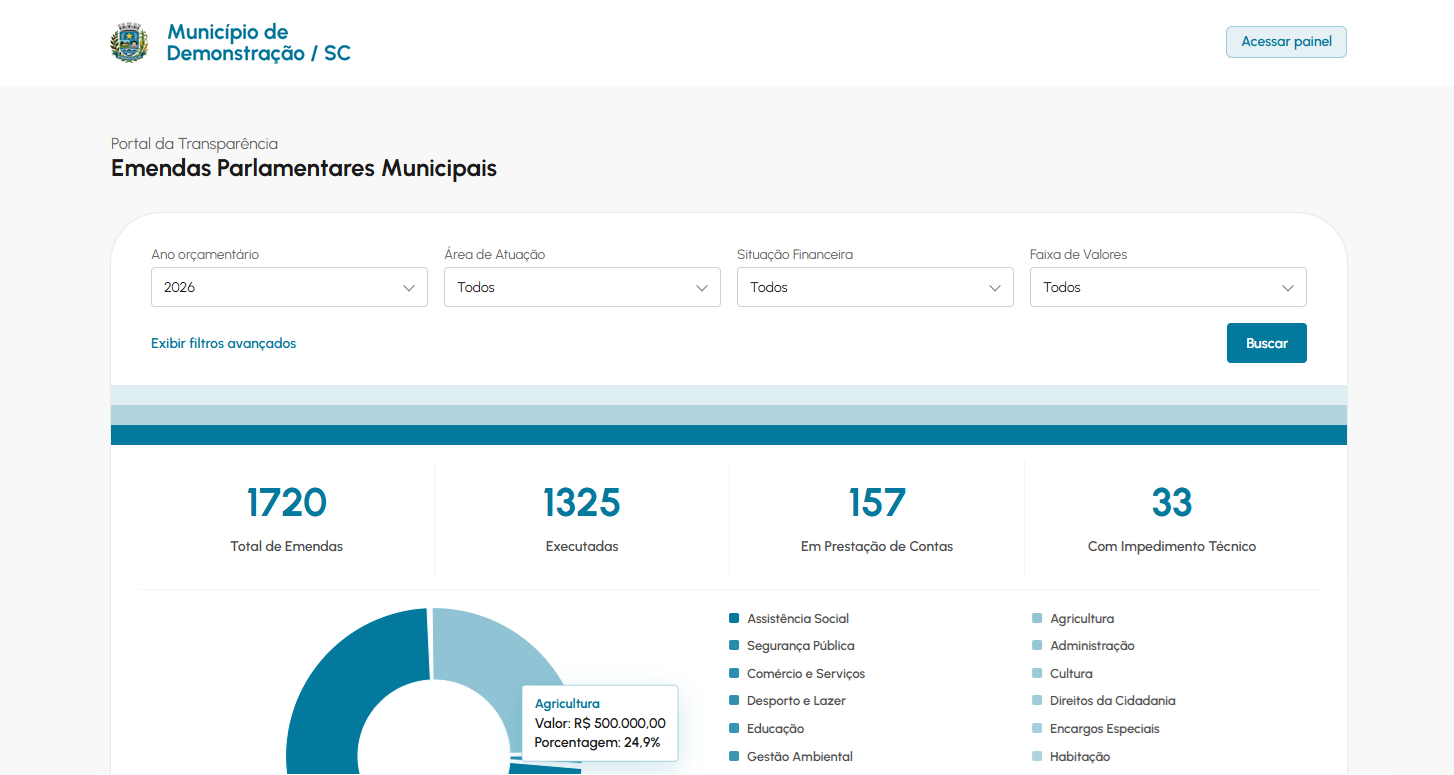
Task: Toggle the Habitação legend swatch
Action: tap(1037, 757)
